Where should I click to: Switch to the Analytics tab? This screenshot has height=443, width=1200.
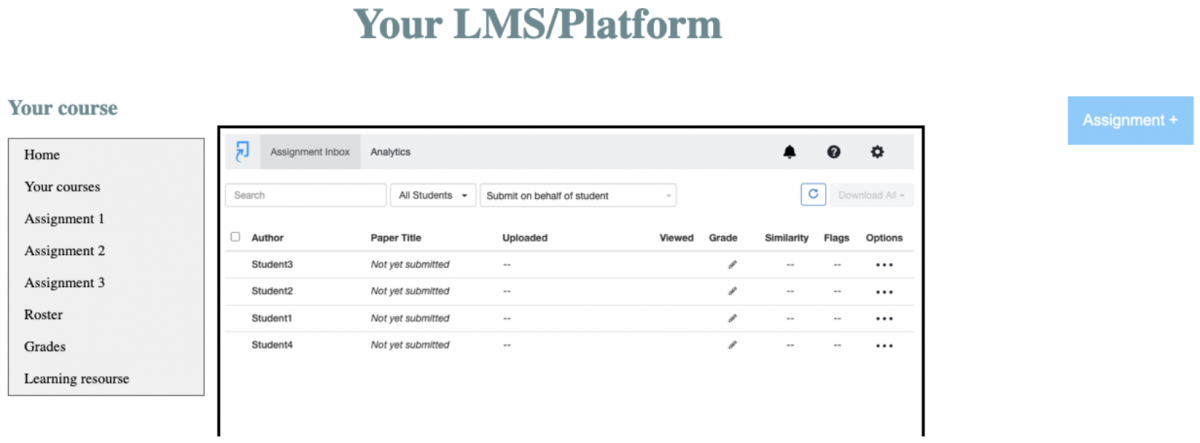click(390, 152)
